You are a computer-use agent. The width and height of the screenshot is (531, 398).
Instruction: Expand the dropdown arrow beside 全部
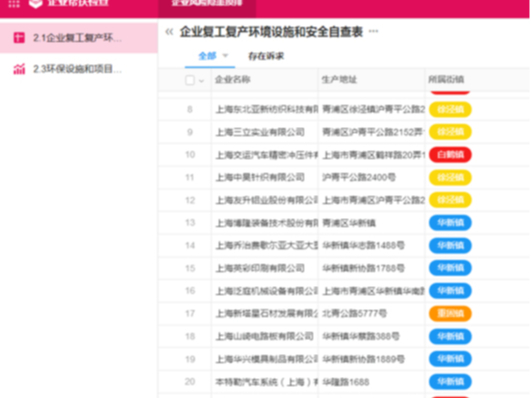tap(226, 55)
